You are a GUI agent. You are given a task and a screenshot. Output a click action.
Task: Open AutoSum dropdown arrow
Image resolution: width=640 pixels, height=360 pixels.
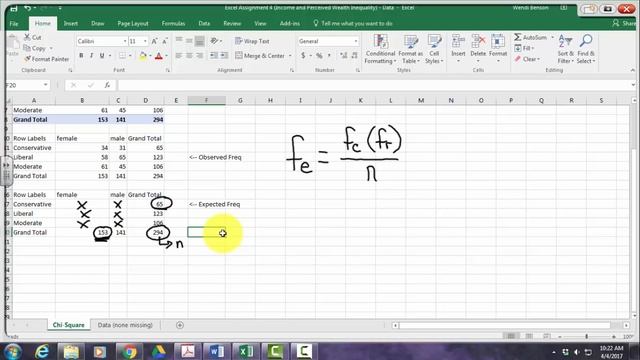552,37
